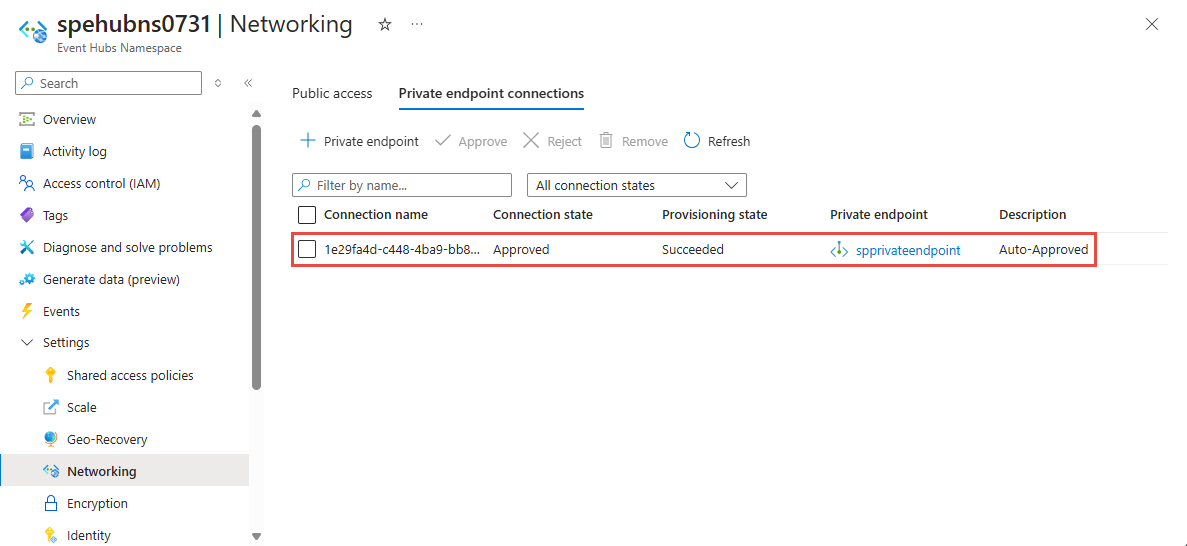Sort by Connection name column
This screenshot has height=546, width=1187.
[x=375, y=215]
